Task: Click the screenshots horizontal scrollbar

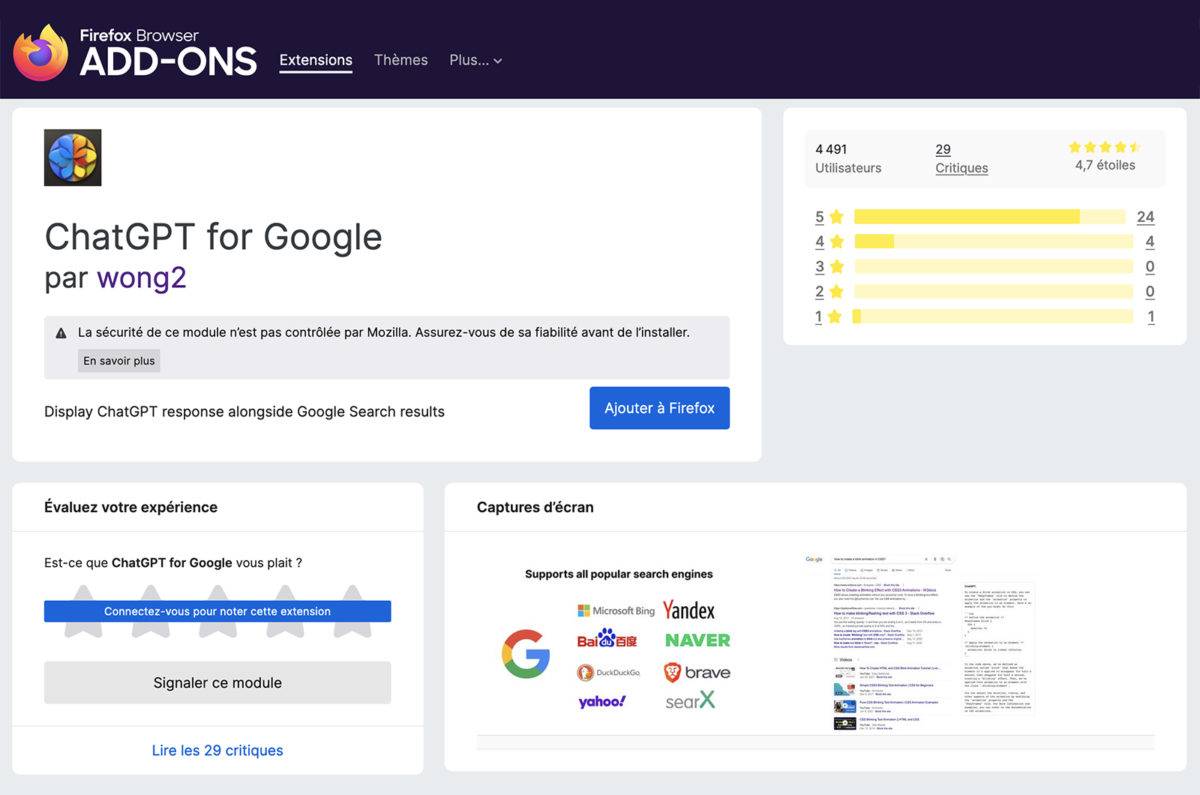Action: coord(815,743)
